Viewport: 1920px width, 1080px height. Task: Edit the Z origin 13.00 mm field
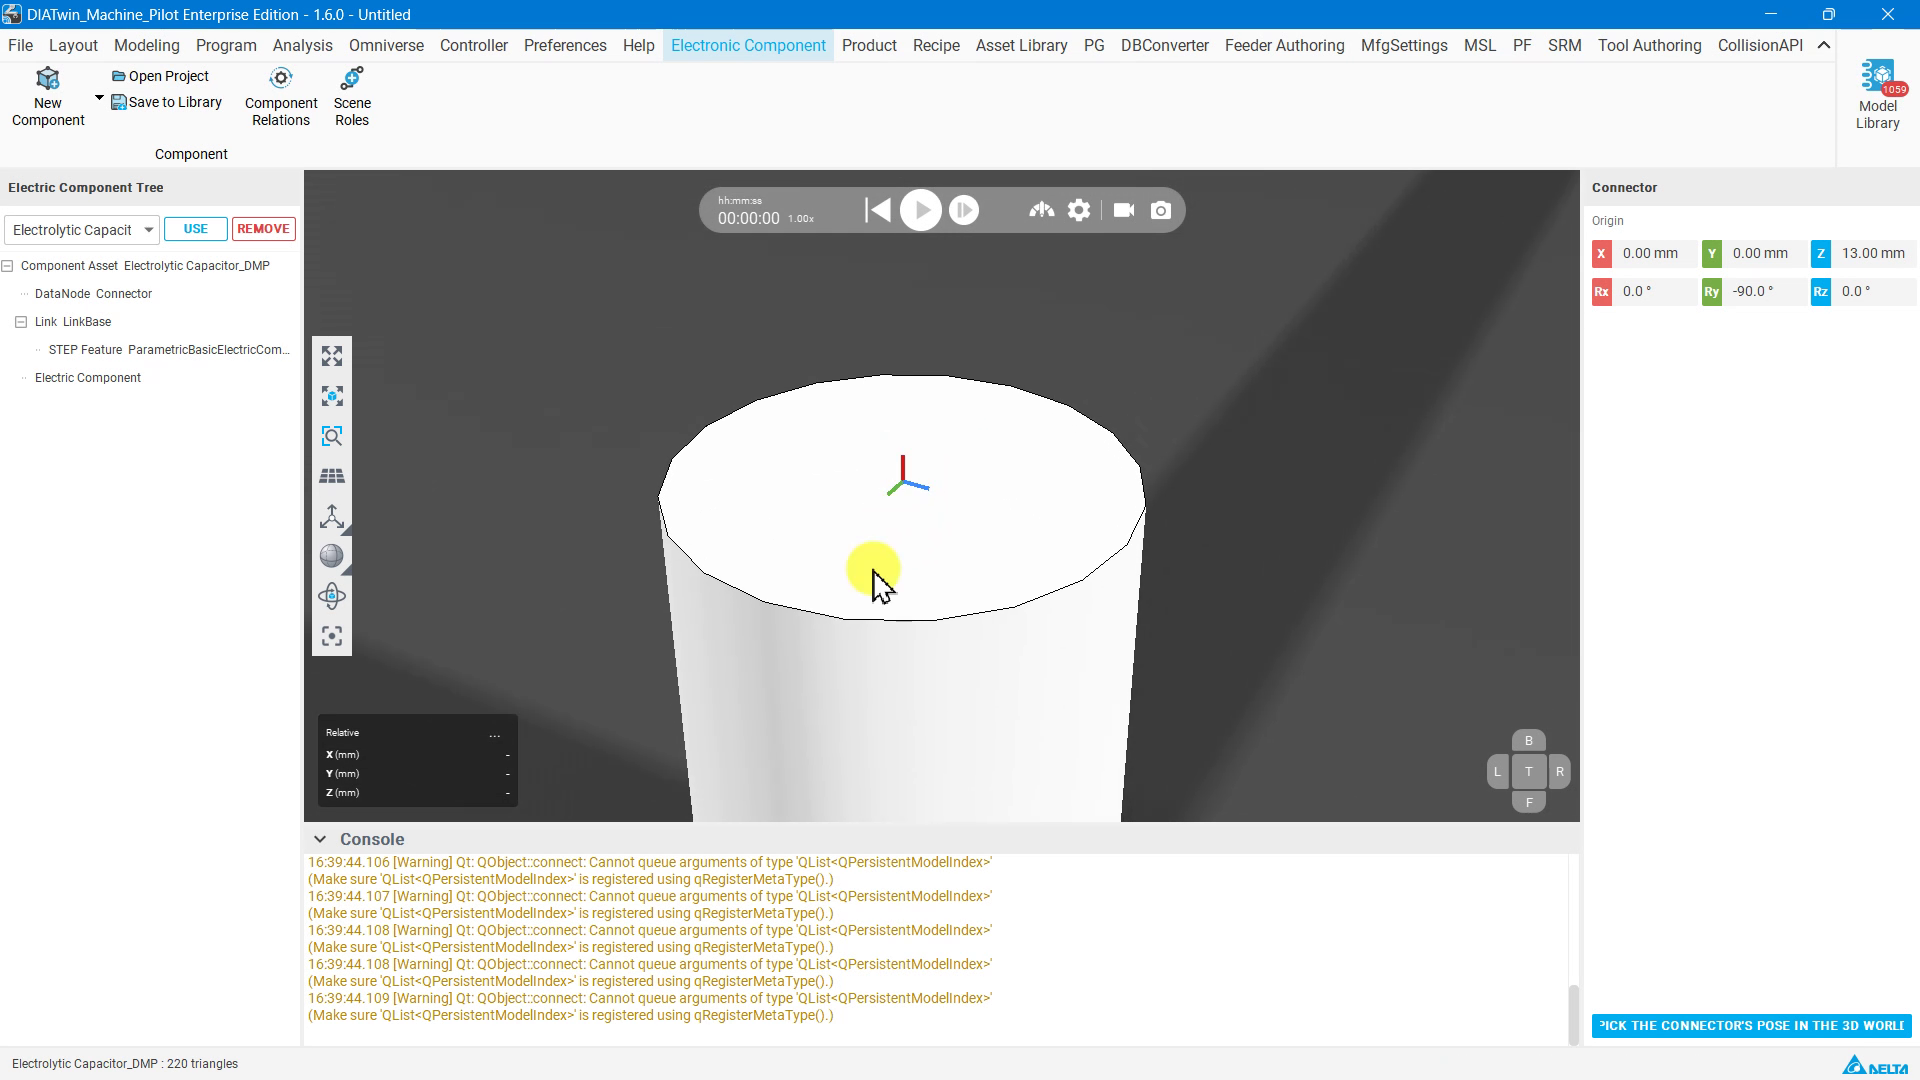point(1873,253)
